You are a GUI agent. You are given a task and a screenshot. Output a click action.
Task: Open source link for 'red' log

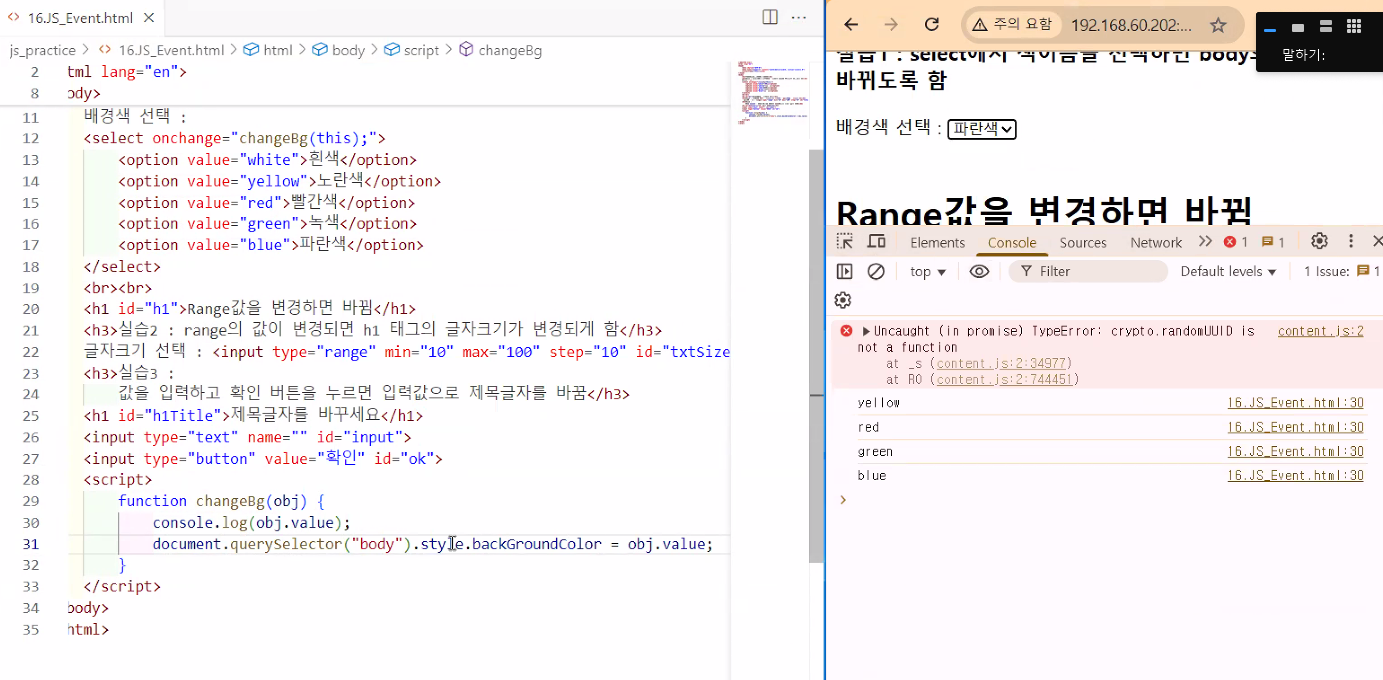1295,427
